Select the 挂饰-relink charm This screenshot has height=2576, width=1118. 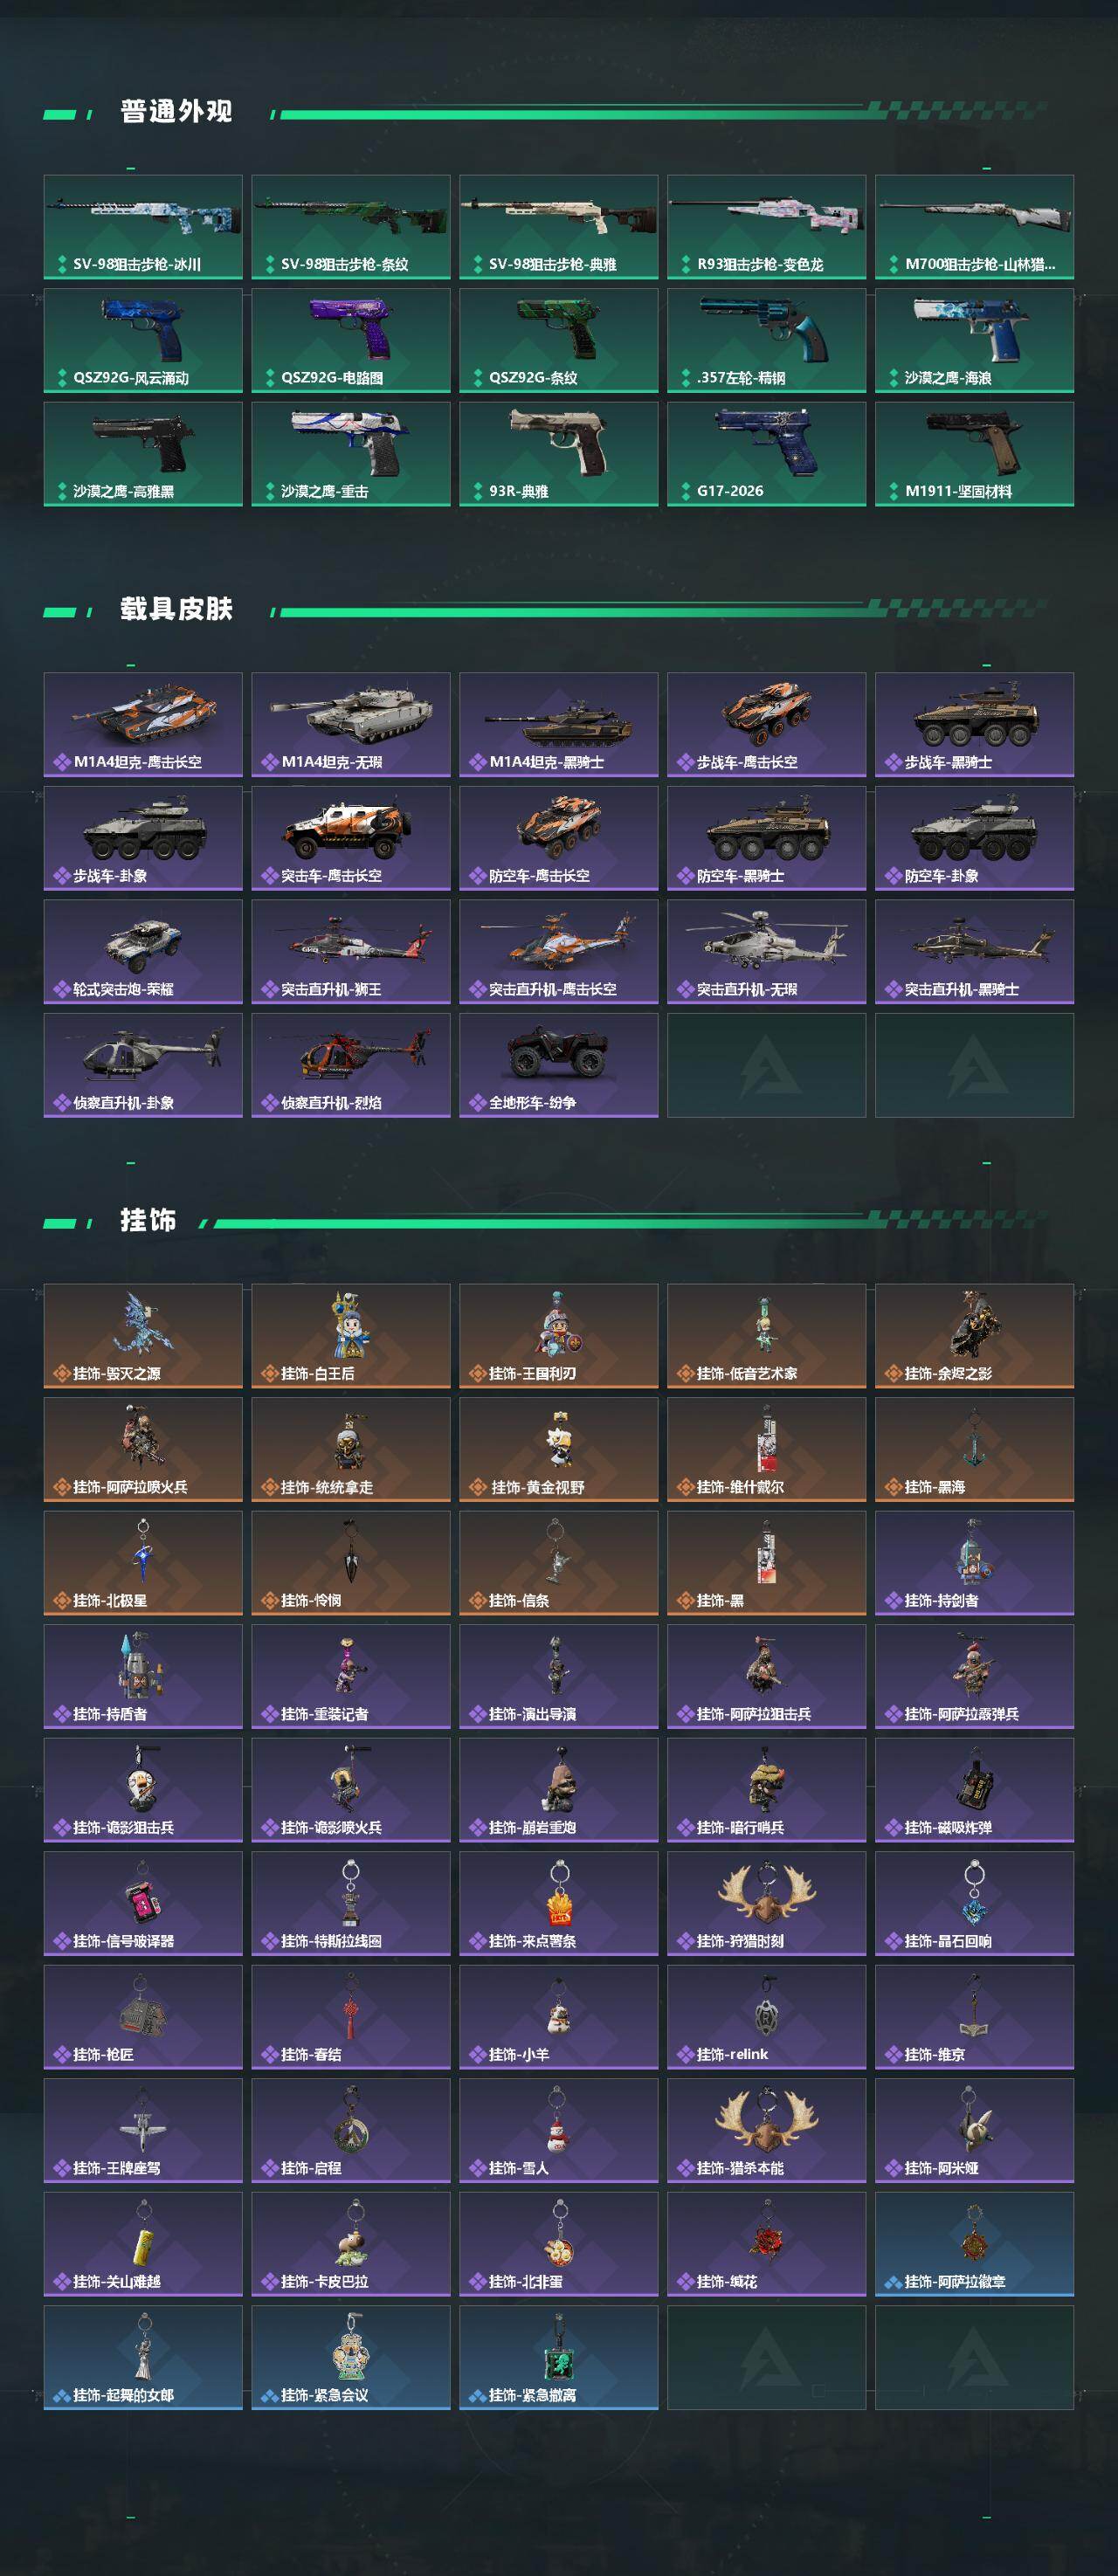click(766, 2017)
